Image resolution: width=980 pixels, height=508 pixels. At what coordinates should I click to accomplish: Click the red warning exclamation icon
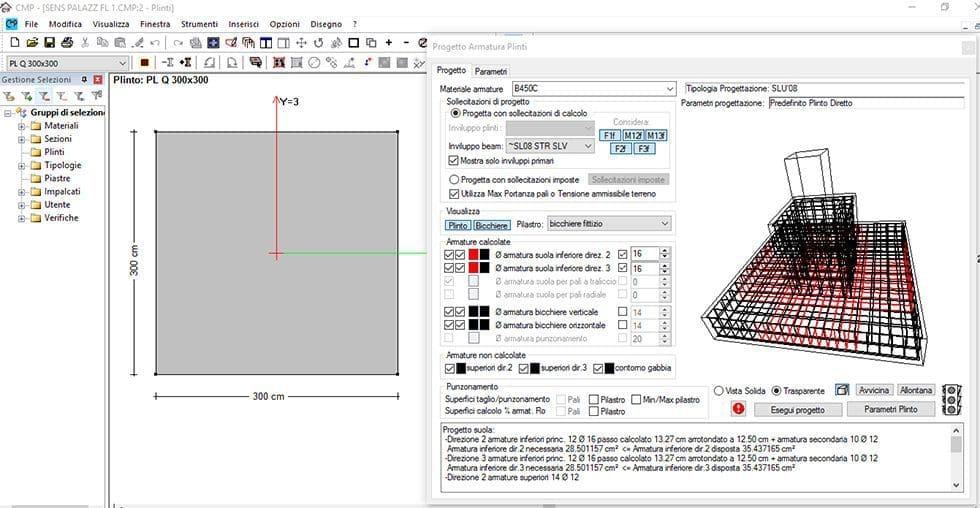pyautogui.click(x=738, y=409)
